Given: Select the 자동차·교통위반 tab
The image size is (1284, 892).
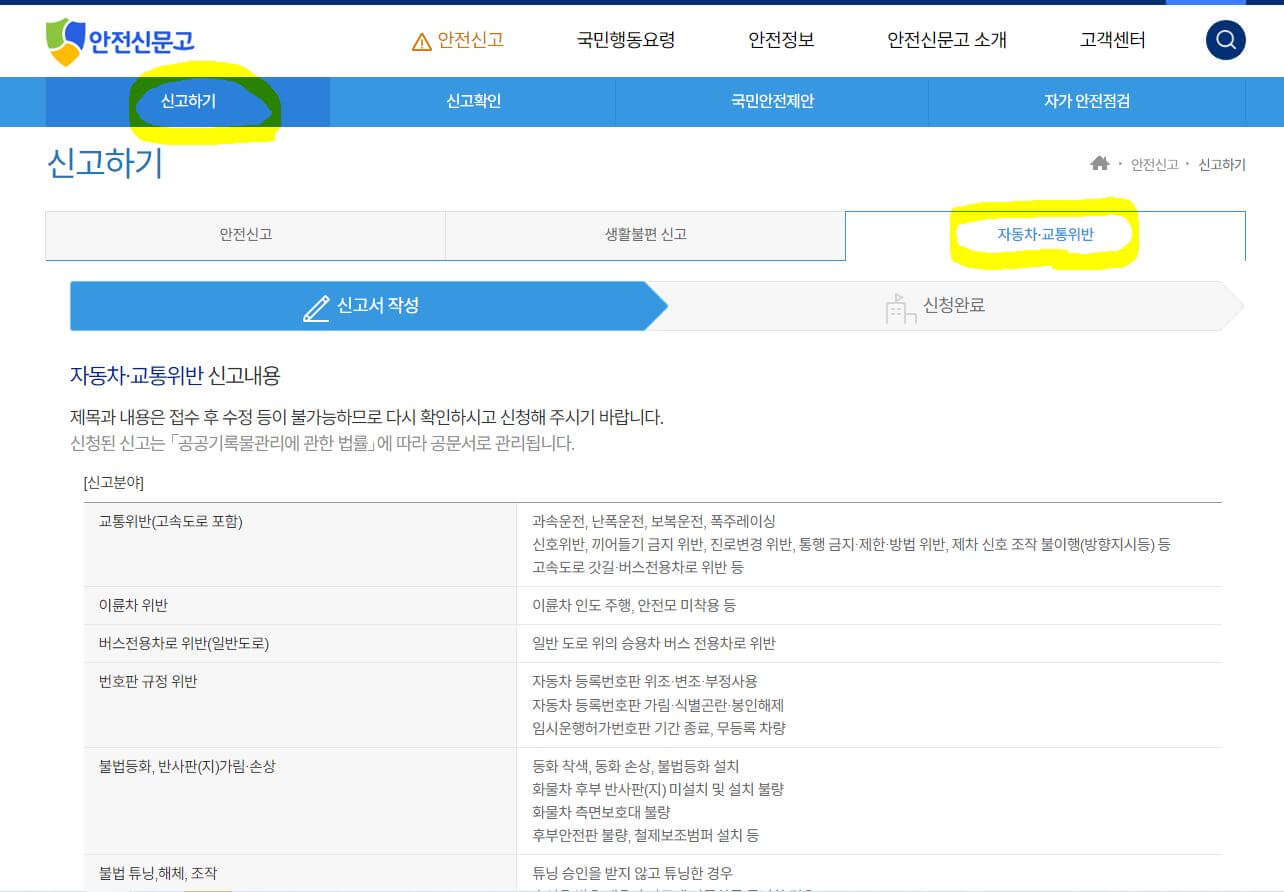Looking at the screenshot, I should pos(1044,235).
